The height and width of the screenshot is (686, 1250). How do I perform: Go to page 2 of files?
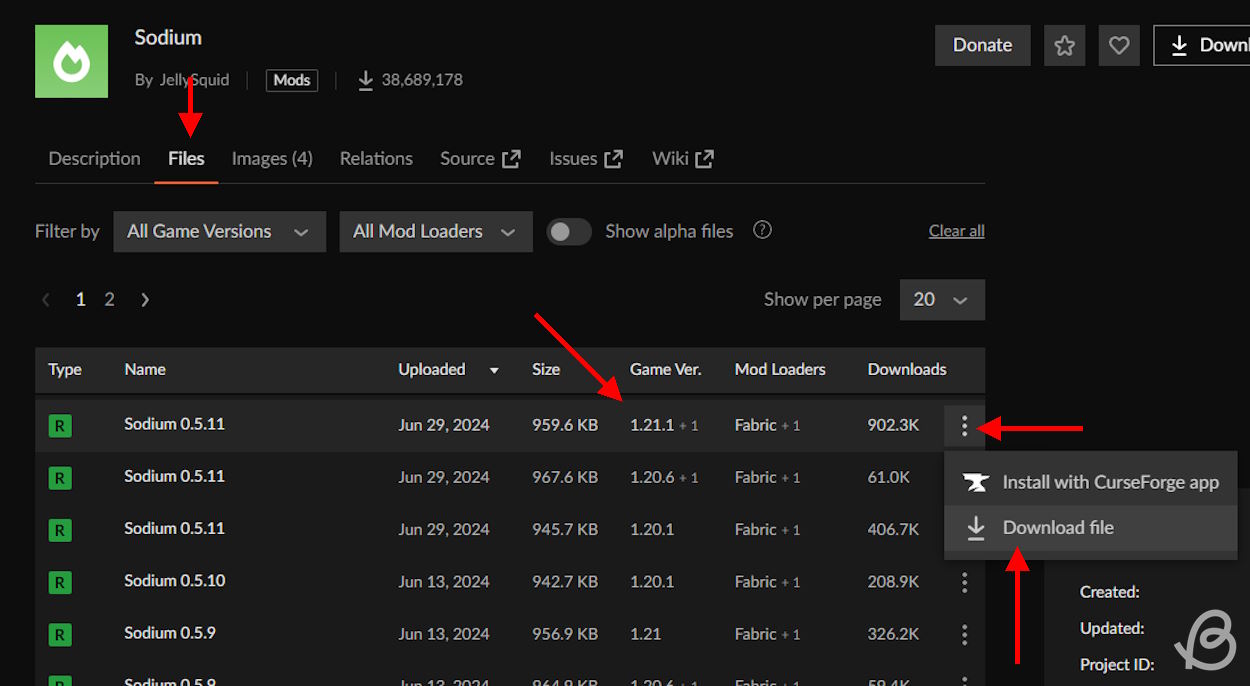click(110, 300)
